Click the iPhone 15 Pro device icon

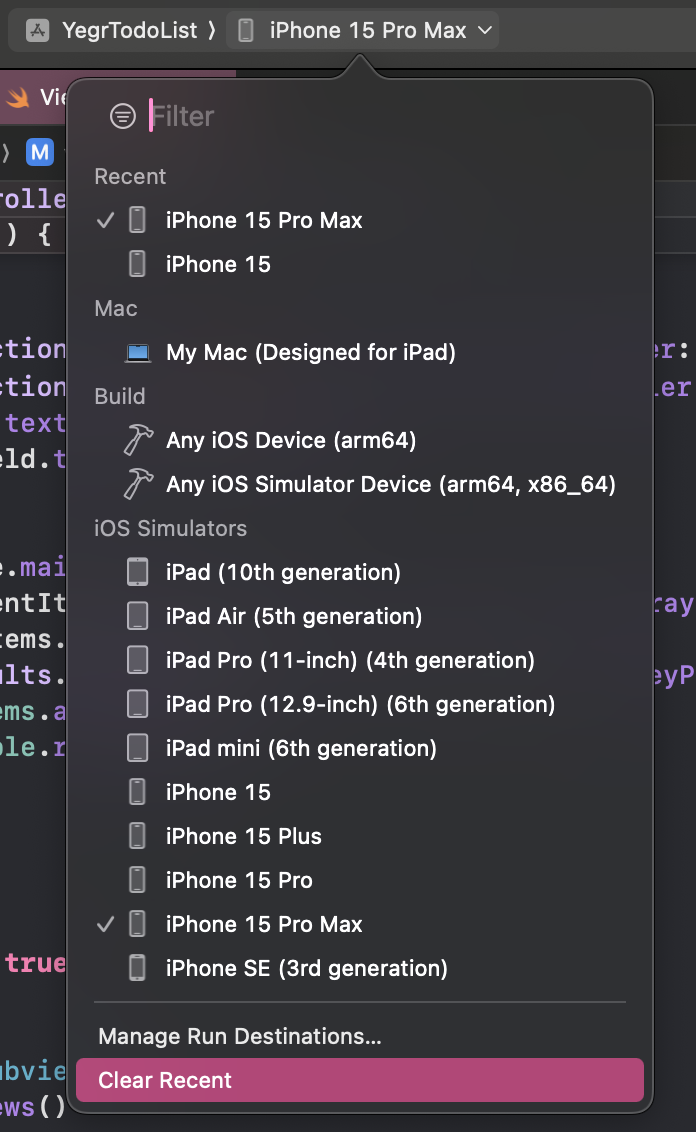[137, 880]
